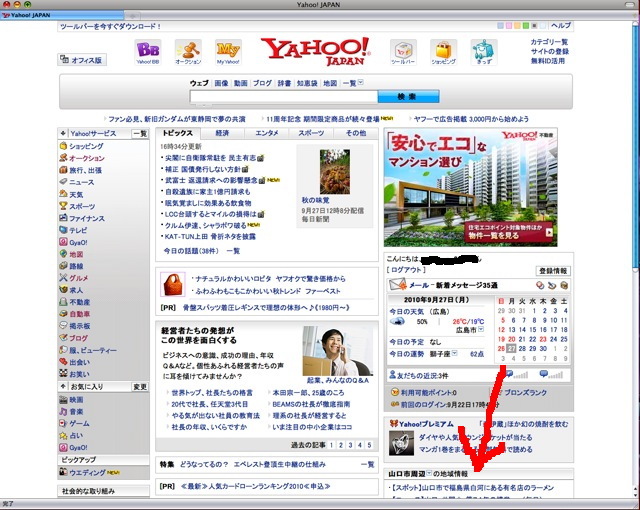Image resolution: width=640 pixels, height=510 pixels.
Task: Open the サイトの登録 link
Action: (549, 51)
